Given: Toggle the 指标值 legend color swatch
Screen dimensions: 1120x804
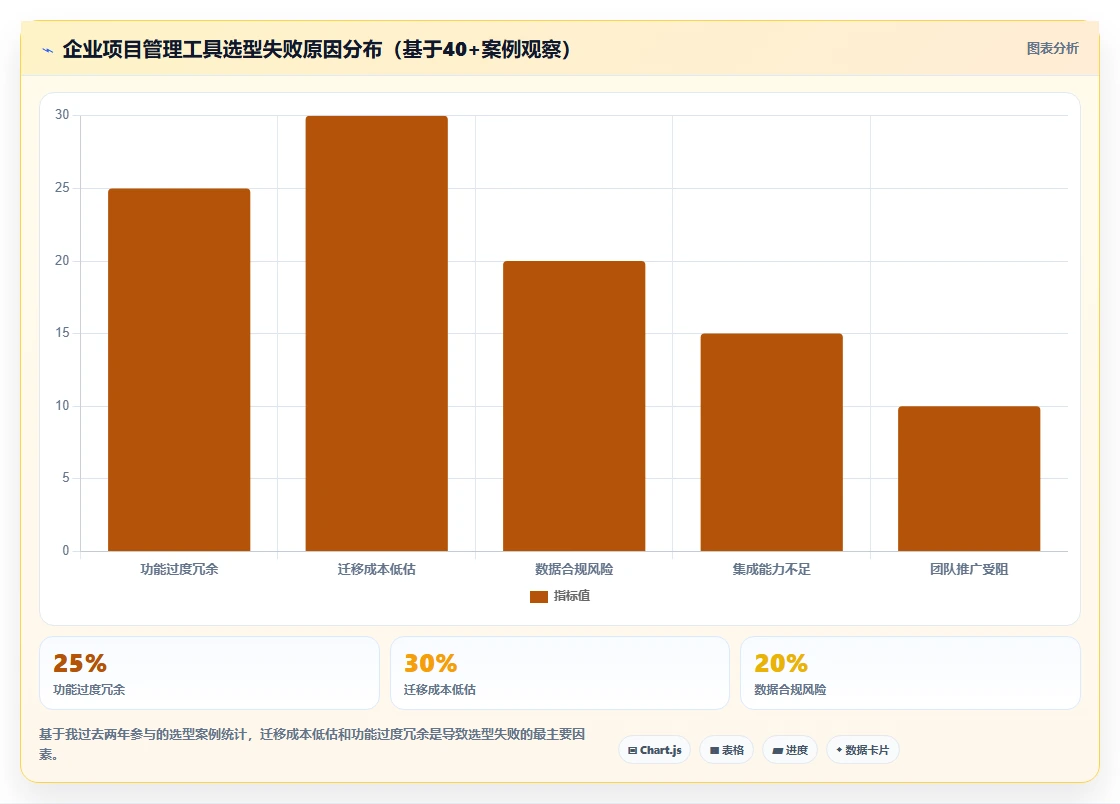Looking at the screenshot, I should tap(539, 596).
